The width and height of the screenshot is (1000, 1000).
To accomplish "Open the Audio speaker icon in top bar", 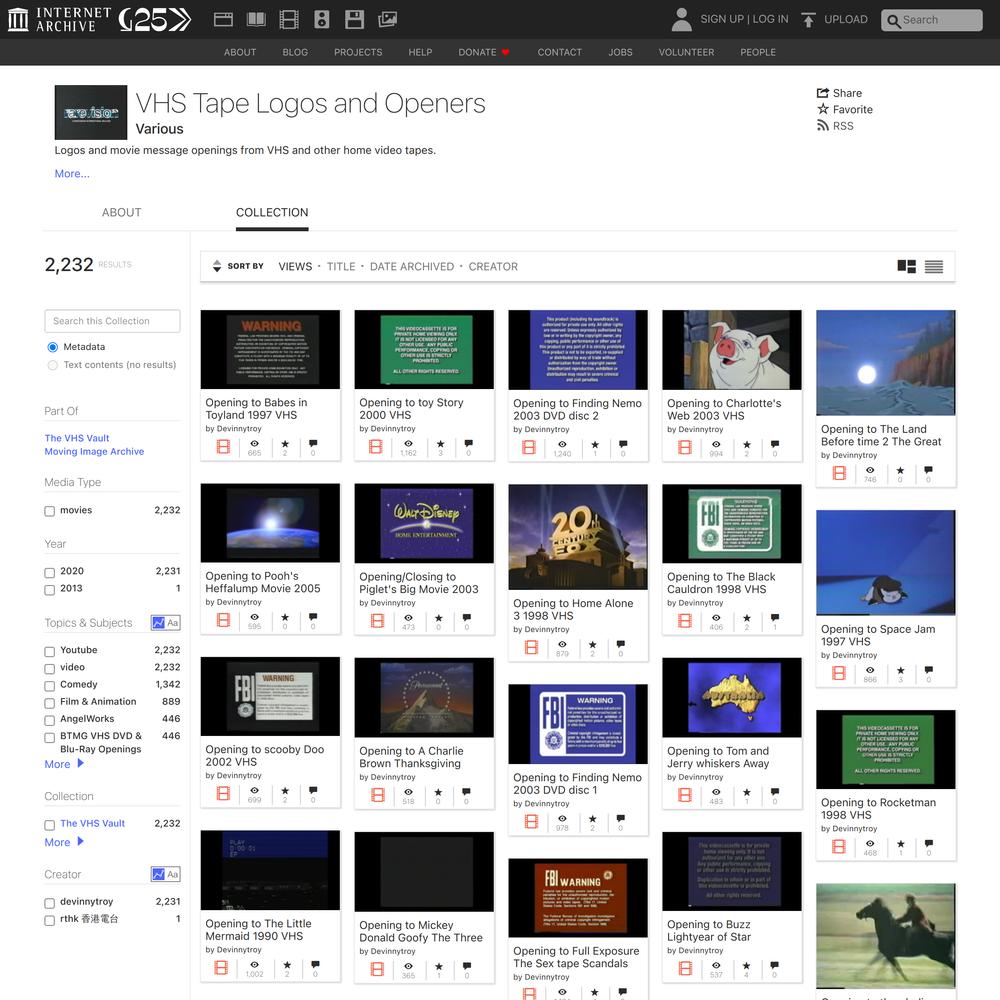I will click(x=321, y=20).
